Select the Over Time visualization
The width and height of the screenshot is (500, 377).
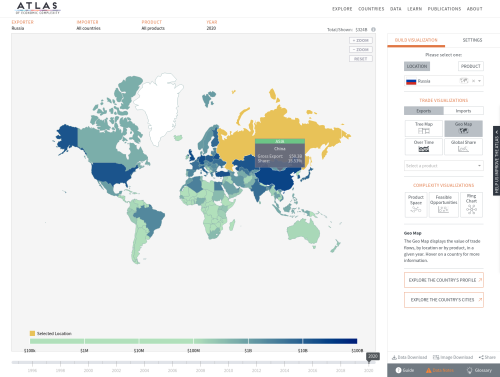coord(424,147)
